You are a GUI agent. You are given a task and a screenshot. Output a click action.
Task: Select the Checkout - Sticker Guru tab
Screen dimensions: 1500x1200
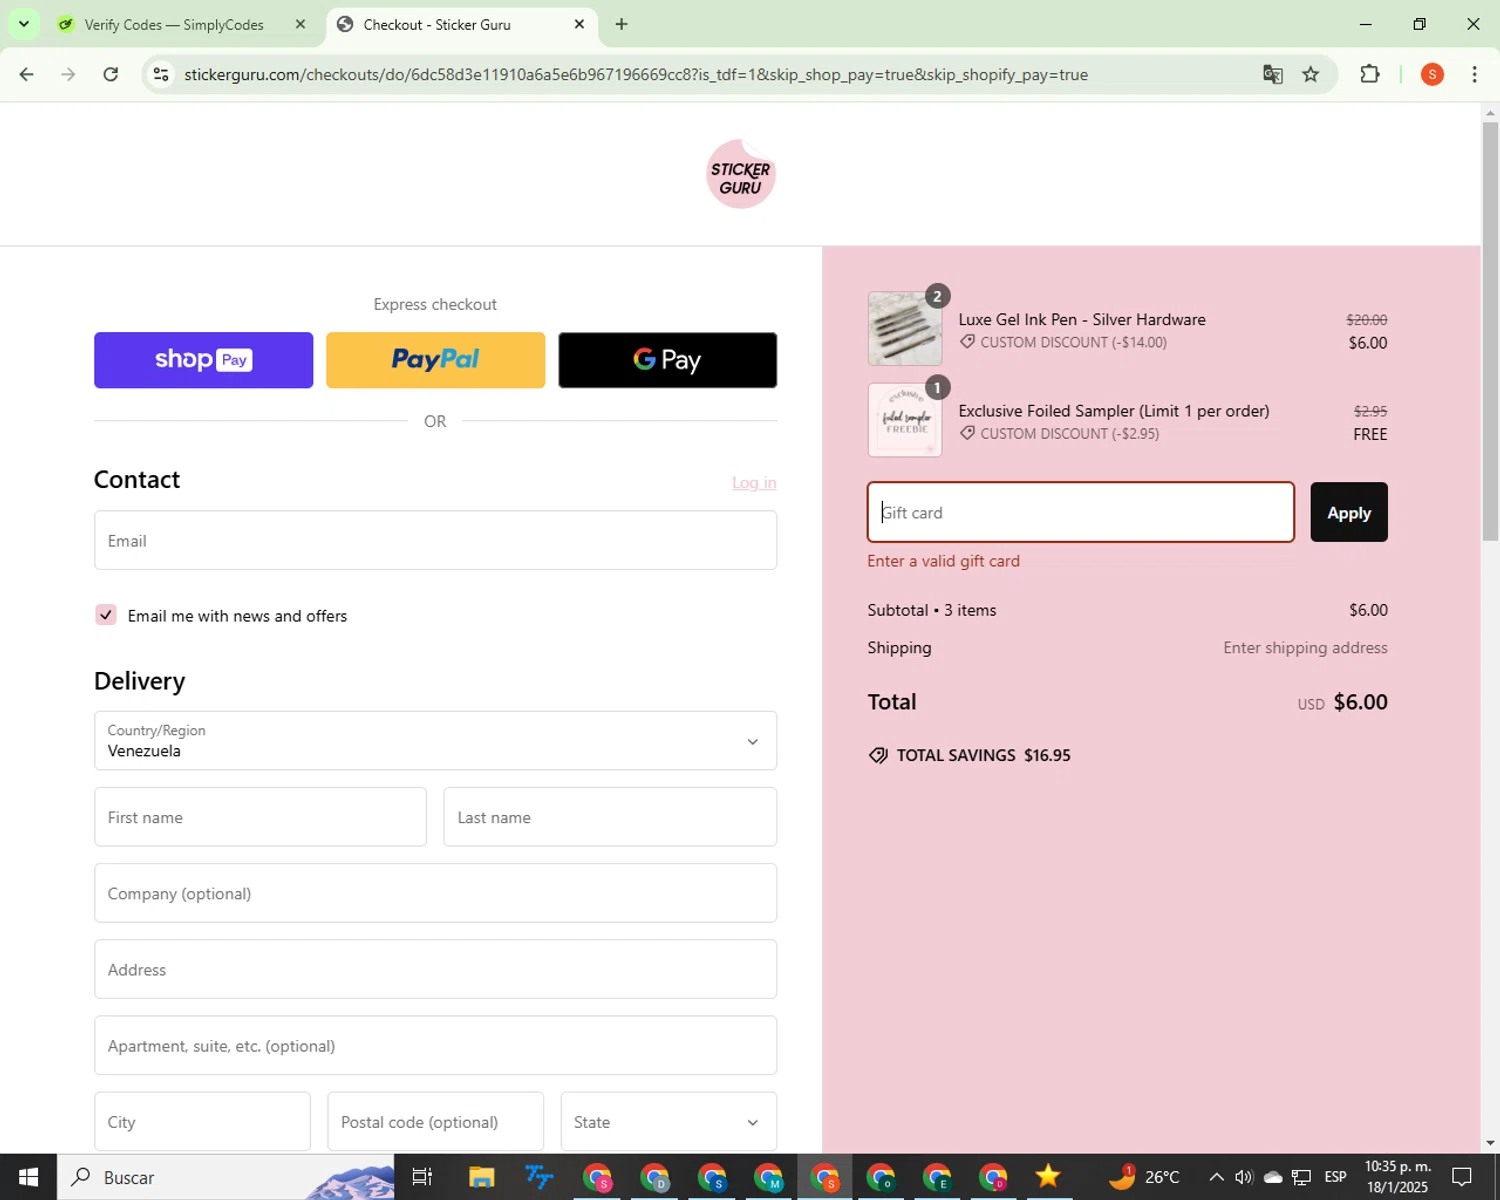437,24
